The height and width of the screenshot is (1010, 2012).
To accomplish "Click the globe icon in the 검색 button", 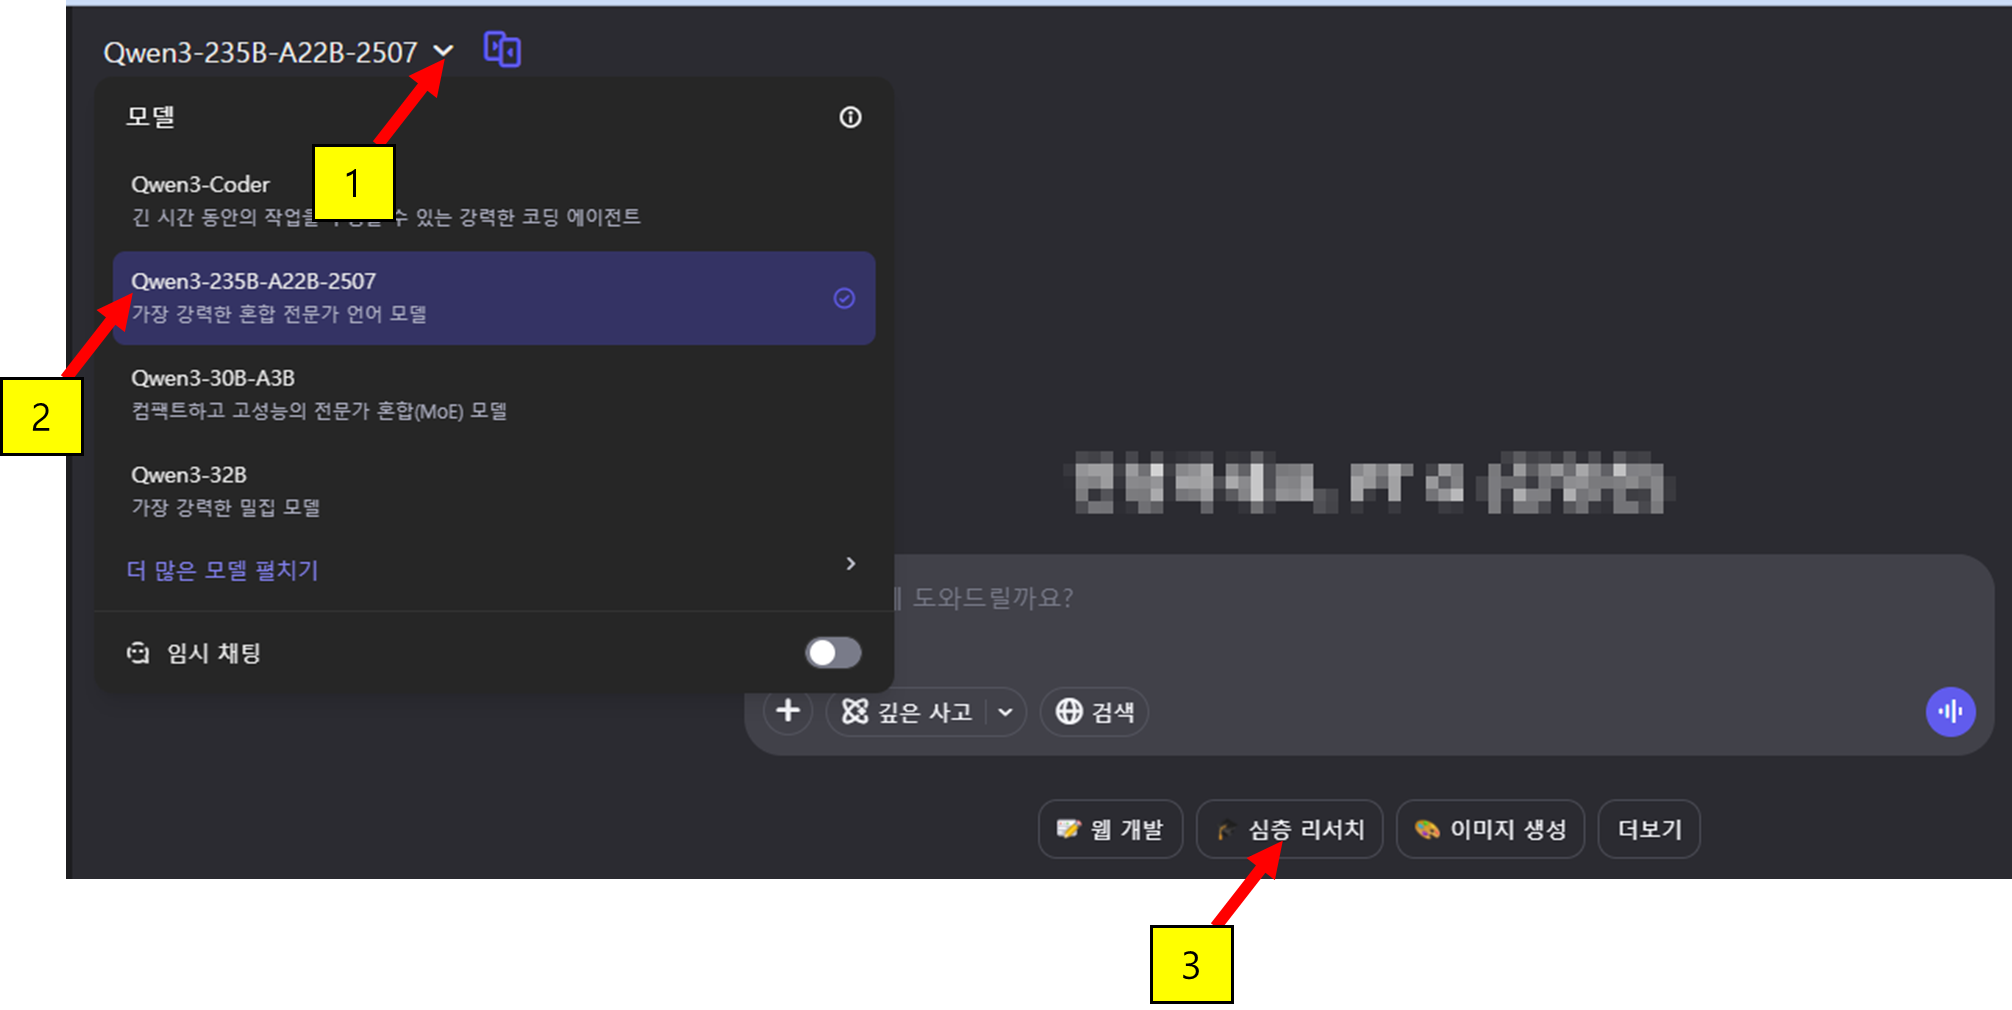I will coord(1069,711).
